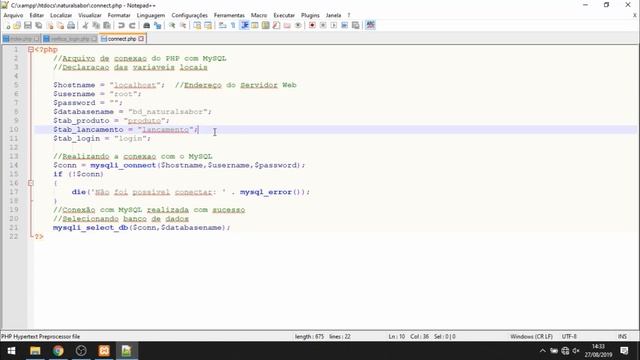Toggle file monitoring eye icon
Screen dimensions: 640x360
coord(298,25)
